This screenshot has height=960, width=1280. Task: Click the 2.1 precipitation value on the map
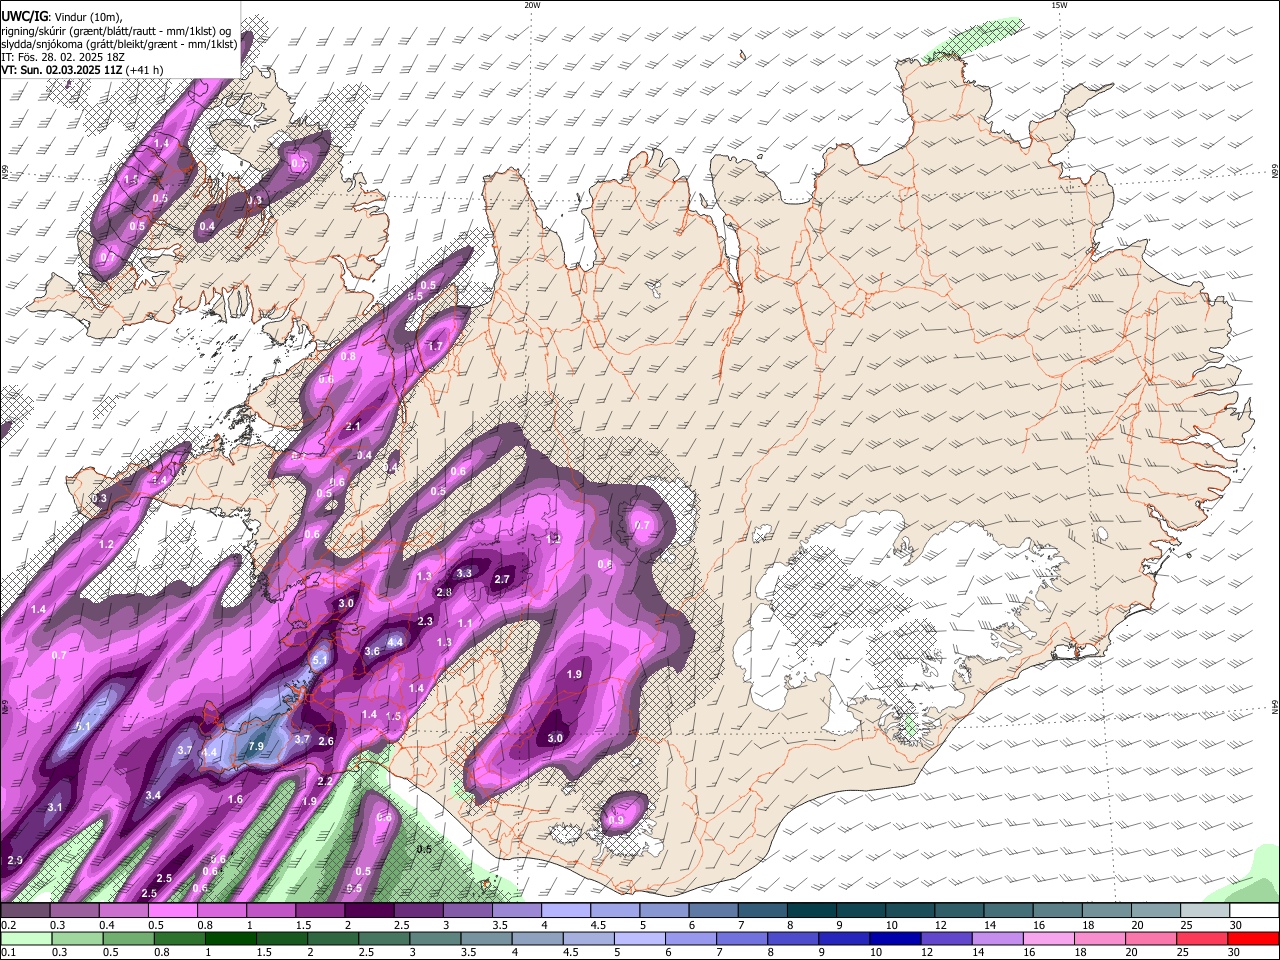tap(353, 427)
